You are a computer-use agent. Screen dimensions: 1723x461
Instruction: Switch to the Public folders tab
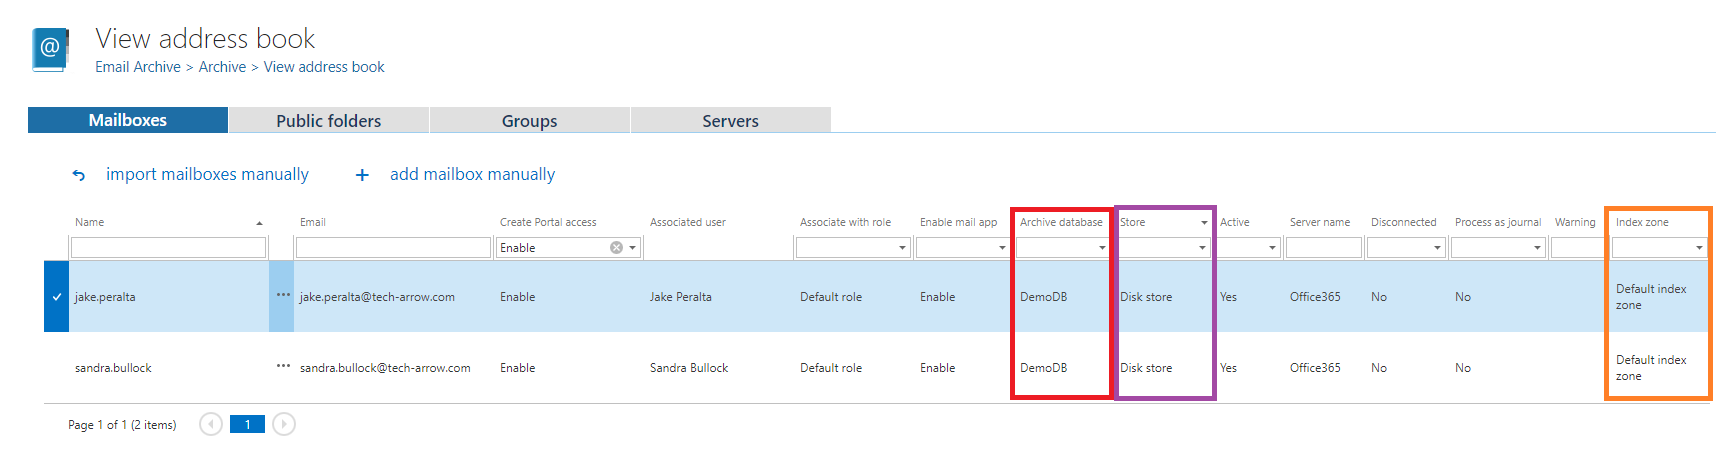328,121
